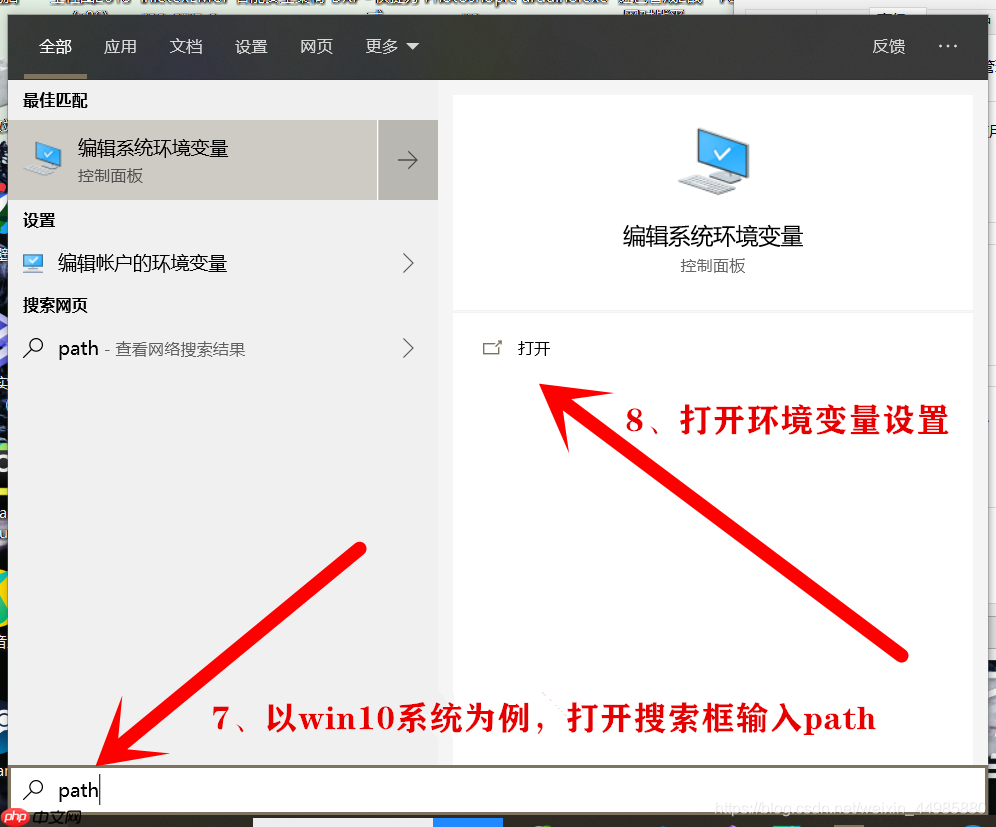Click the 编辑帐户的环境变量 settings icon
Viewport: 996px width, 827px height.
34,263
